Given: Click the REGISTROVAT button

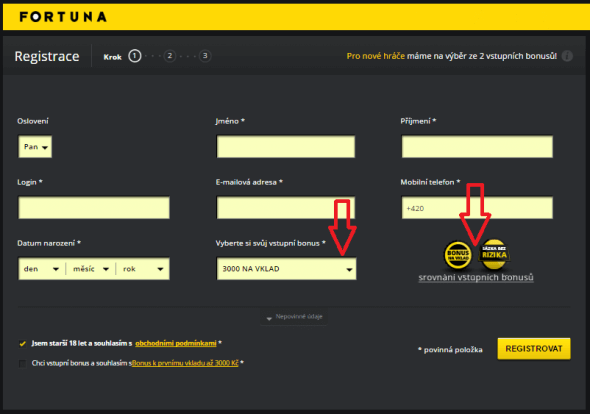Looking at the screenshot, I should tap(534, 349).
